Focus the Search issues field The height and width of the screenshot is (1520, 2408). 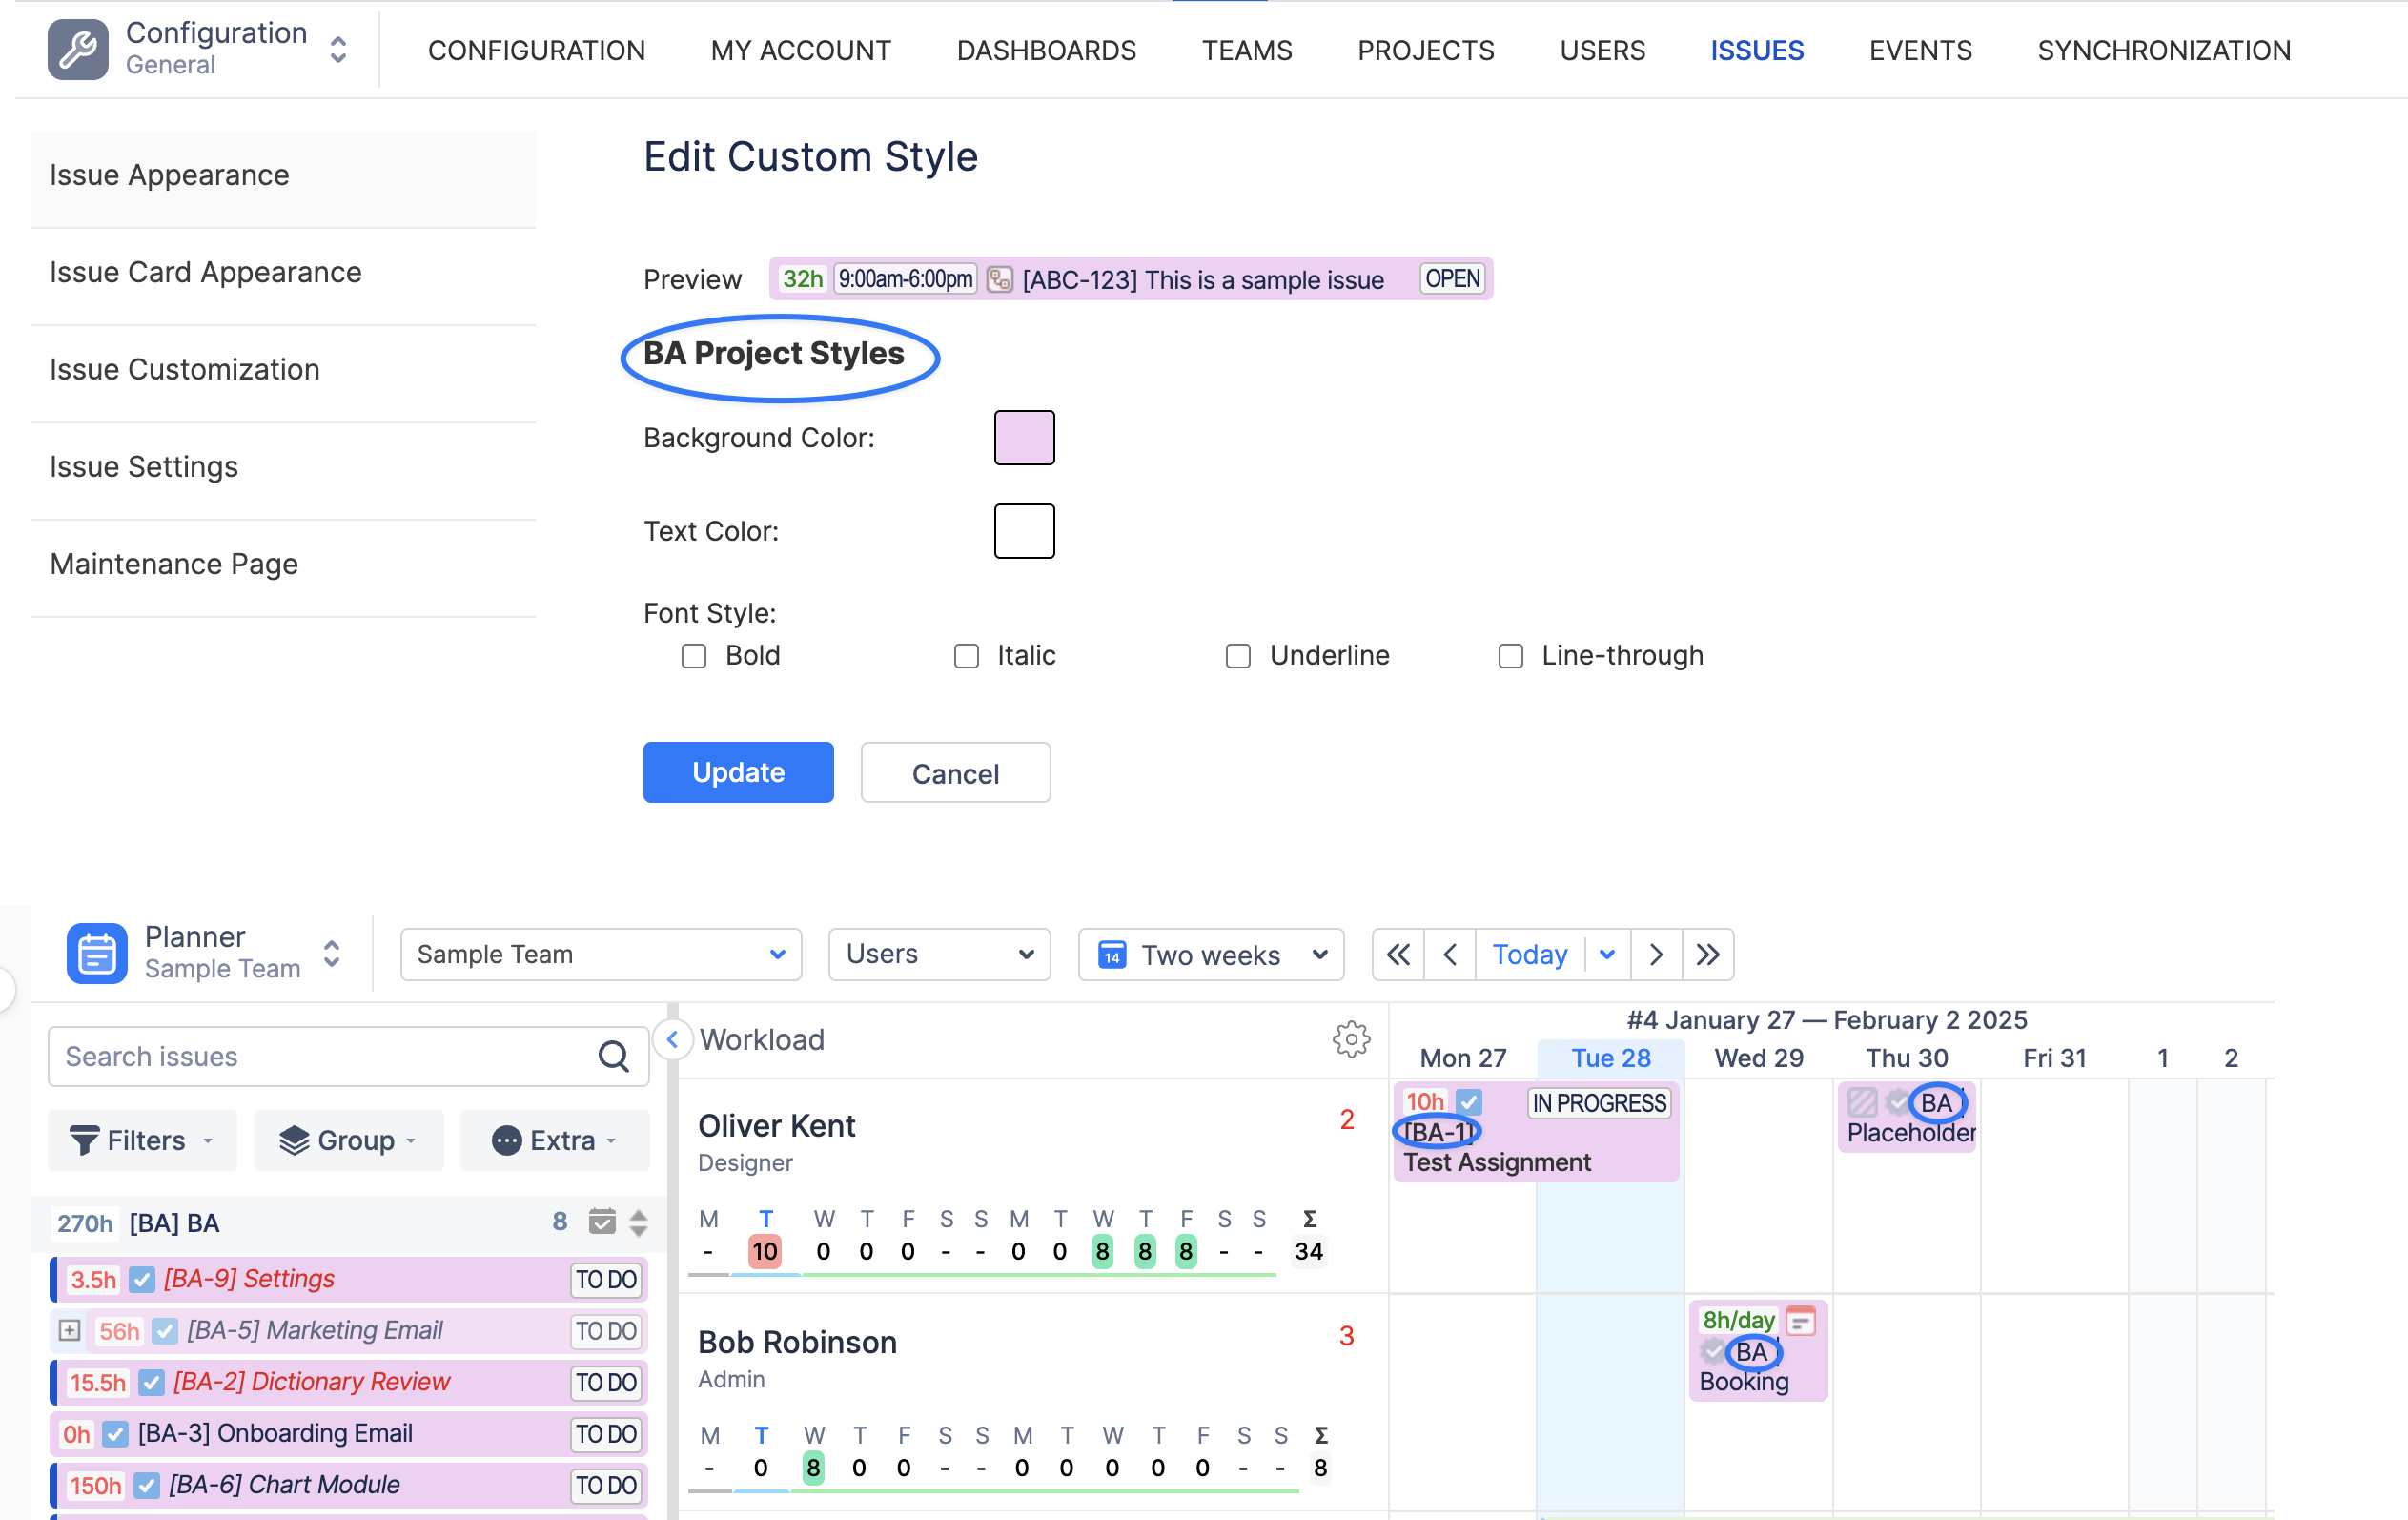click(x=320, y=1057)
